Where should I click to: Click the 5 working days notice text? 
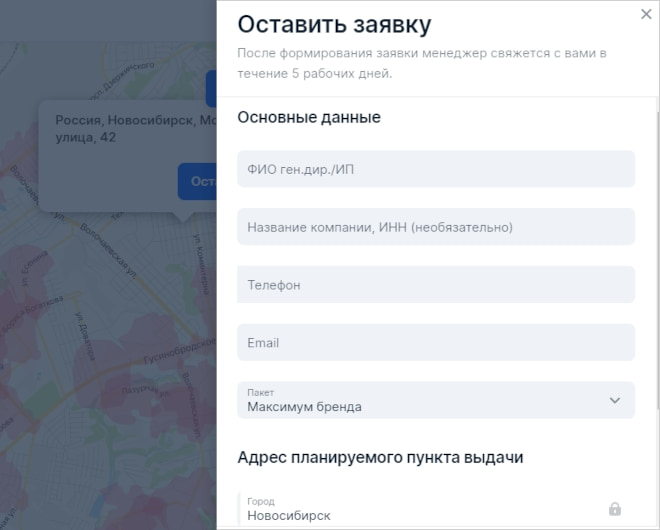(x=422, y=63)
